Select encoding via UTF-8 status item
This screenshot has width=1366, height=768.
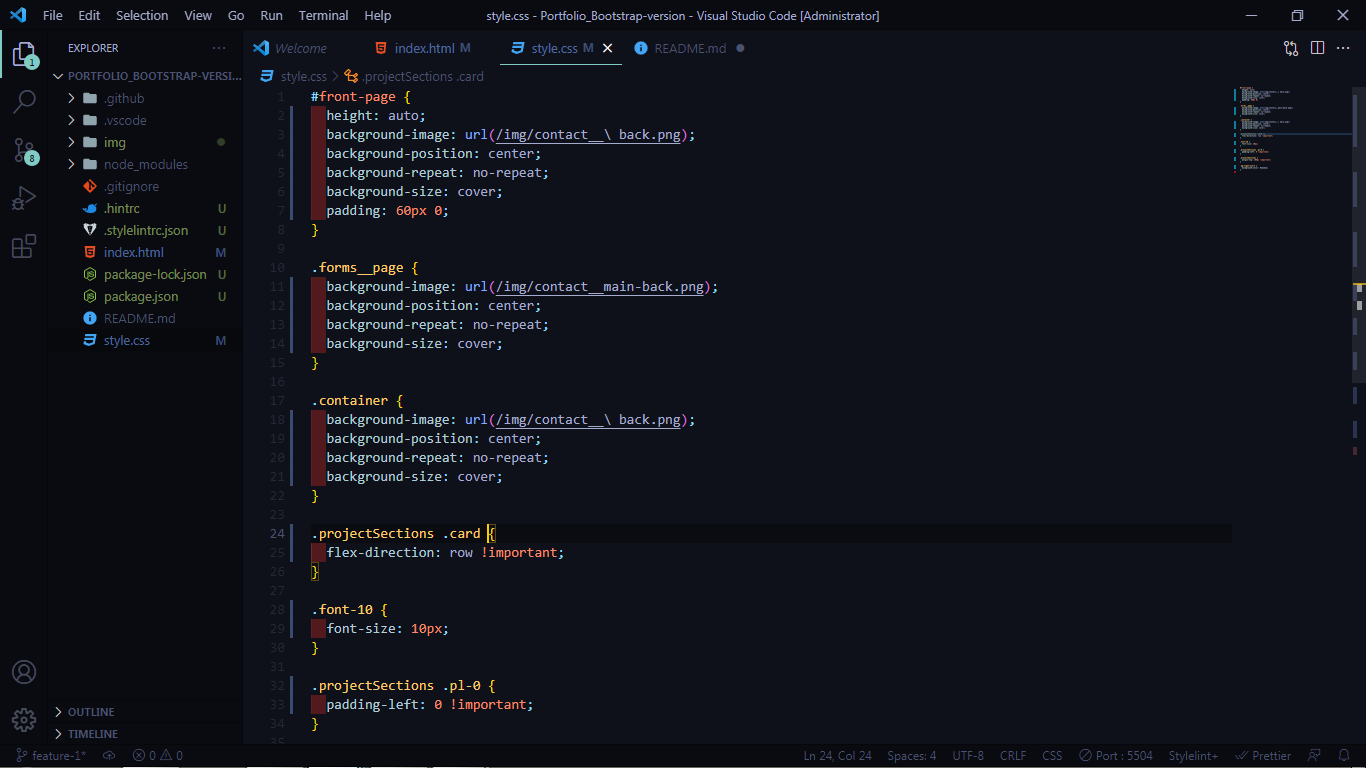(x=968, y=756)
